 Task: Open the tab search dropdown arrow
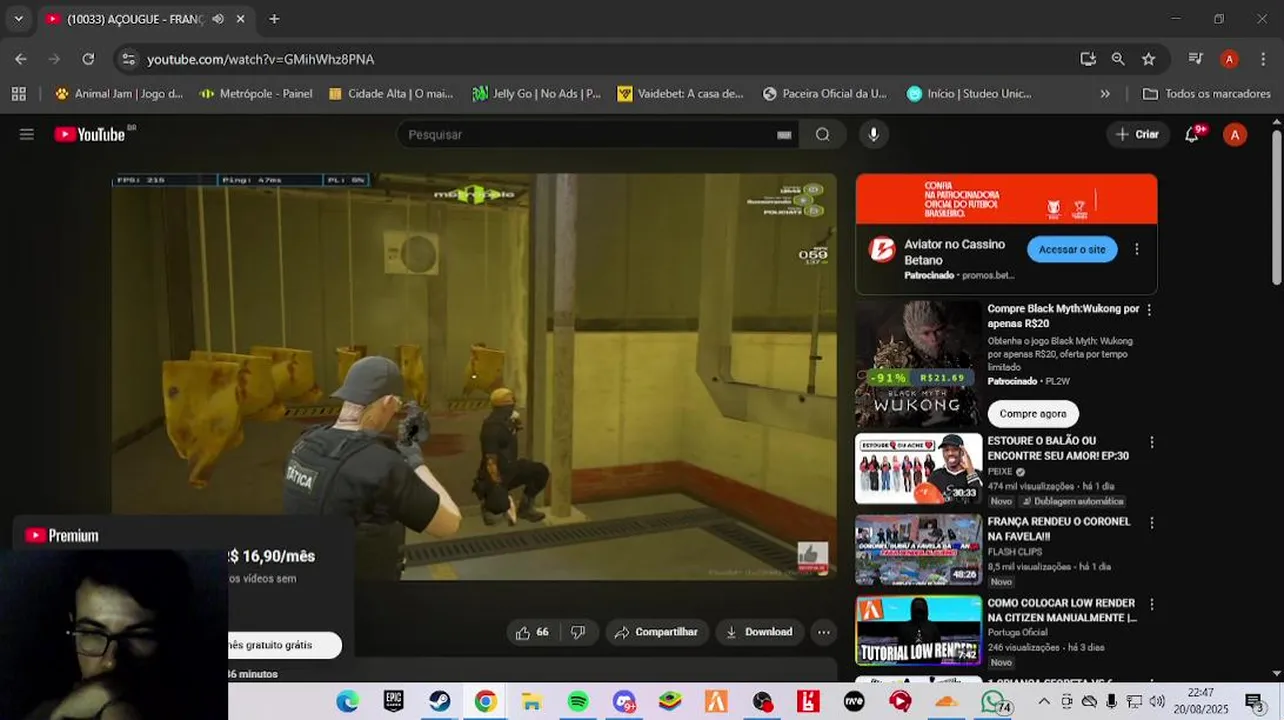pyautogui.click(x=18, y=19)
